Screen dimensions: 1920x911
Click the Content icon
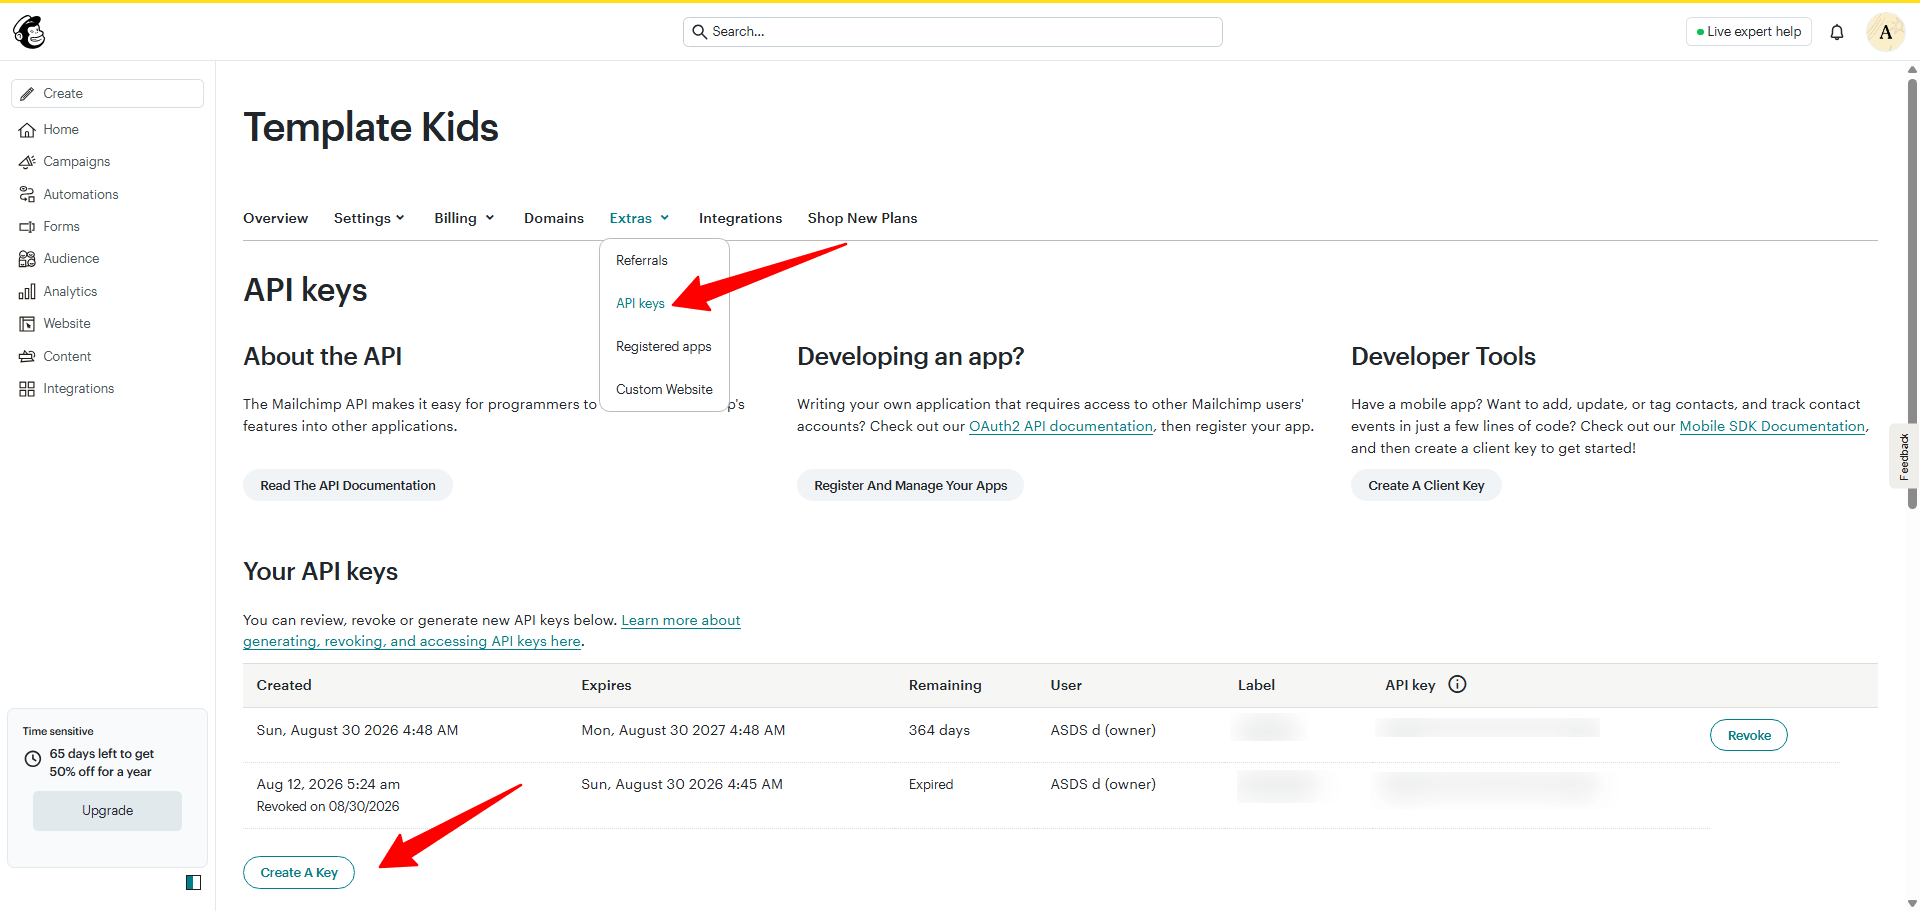(x=27, y=357)
